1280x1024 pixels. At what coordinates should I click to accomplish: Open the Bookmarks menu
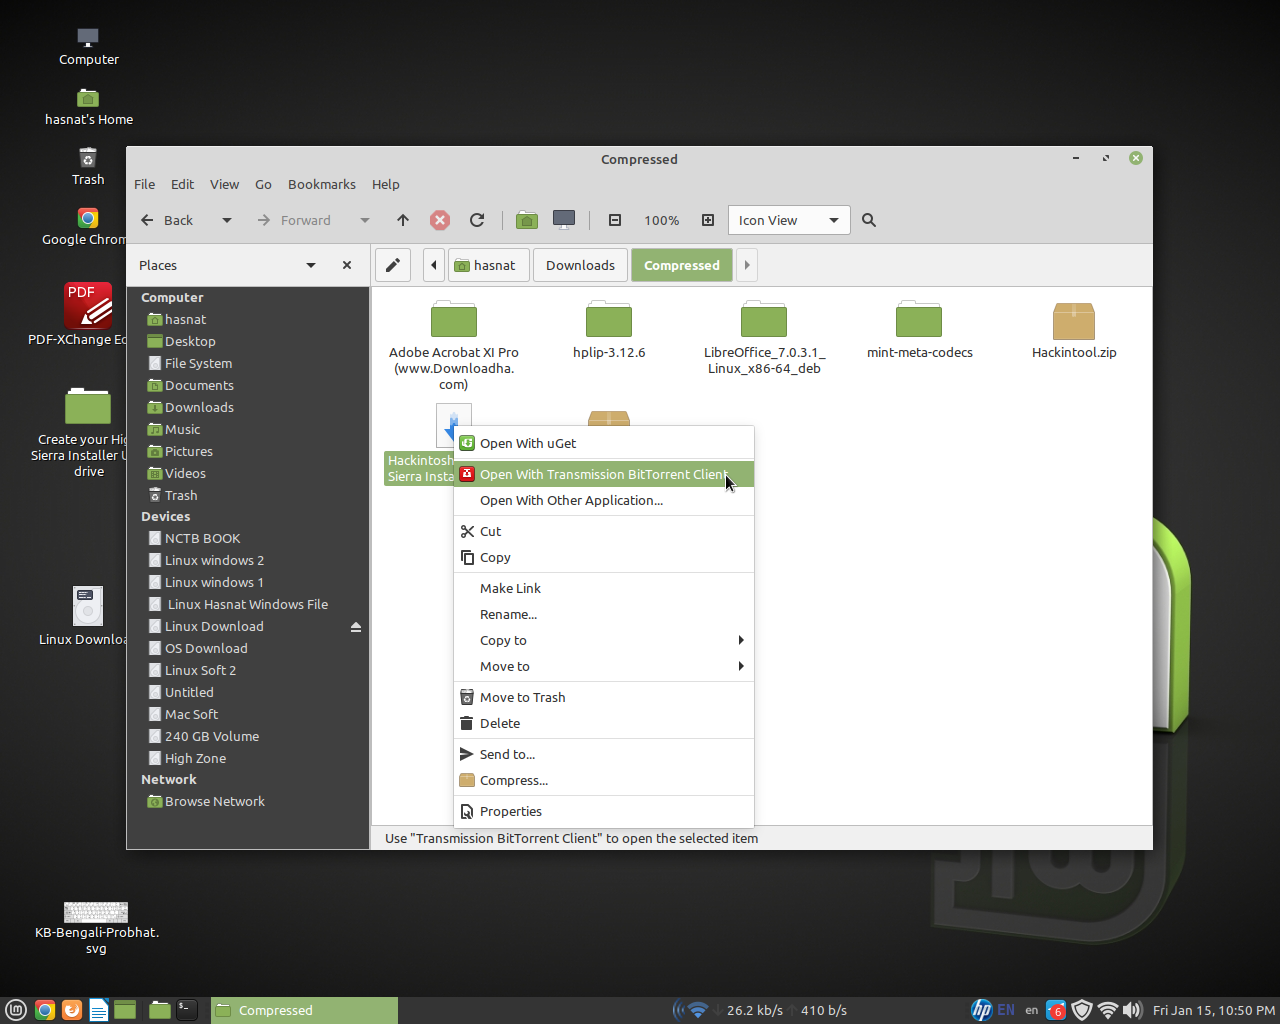click(x=322, y=184)
